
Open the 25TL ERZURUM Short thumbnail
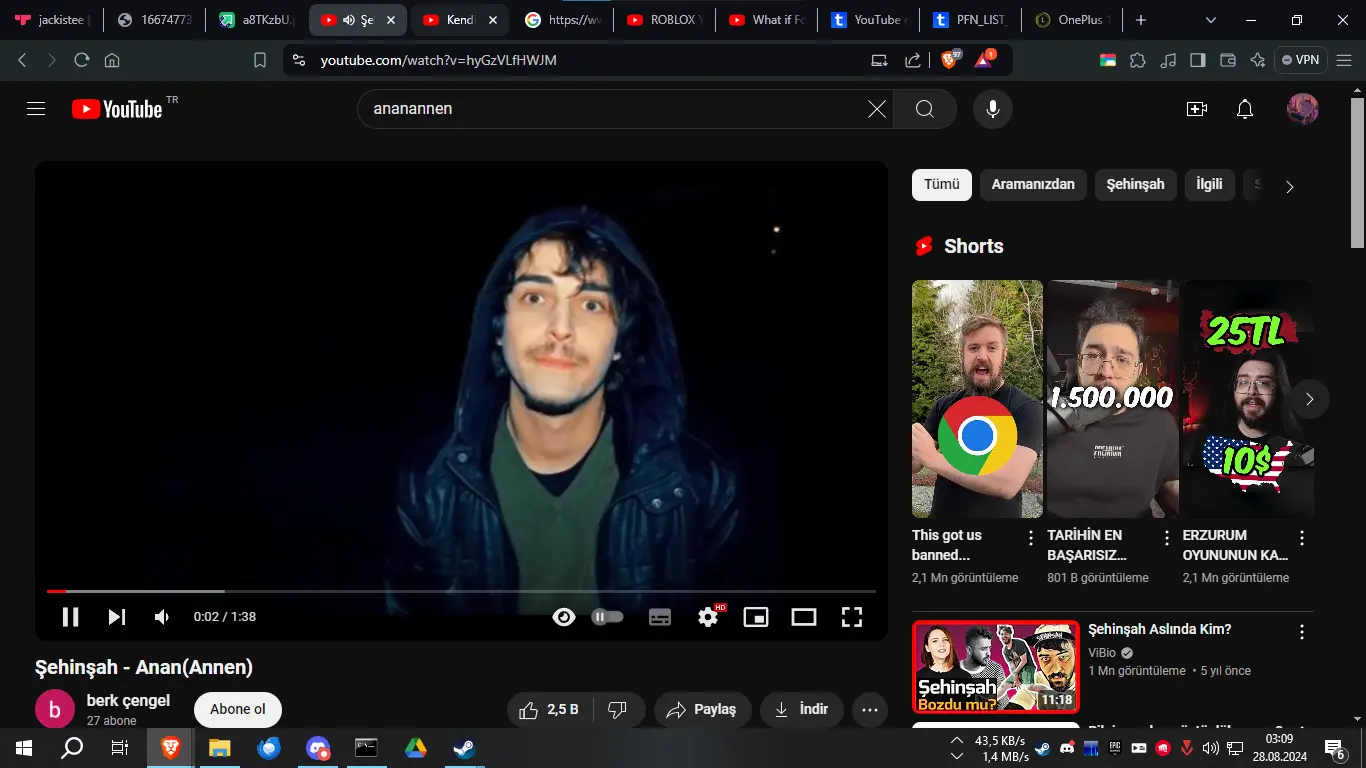click(x=1248, y=399)
